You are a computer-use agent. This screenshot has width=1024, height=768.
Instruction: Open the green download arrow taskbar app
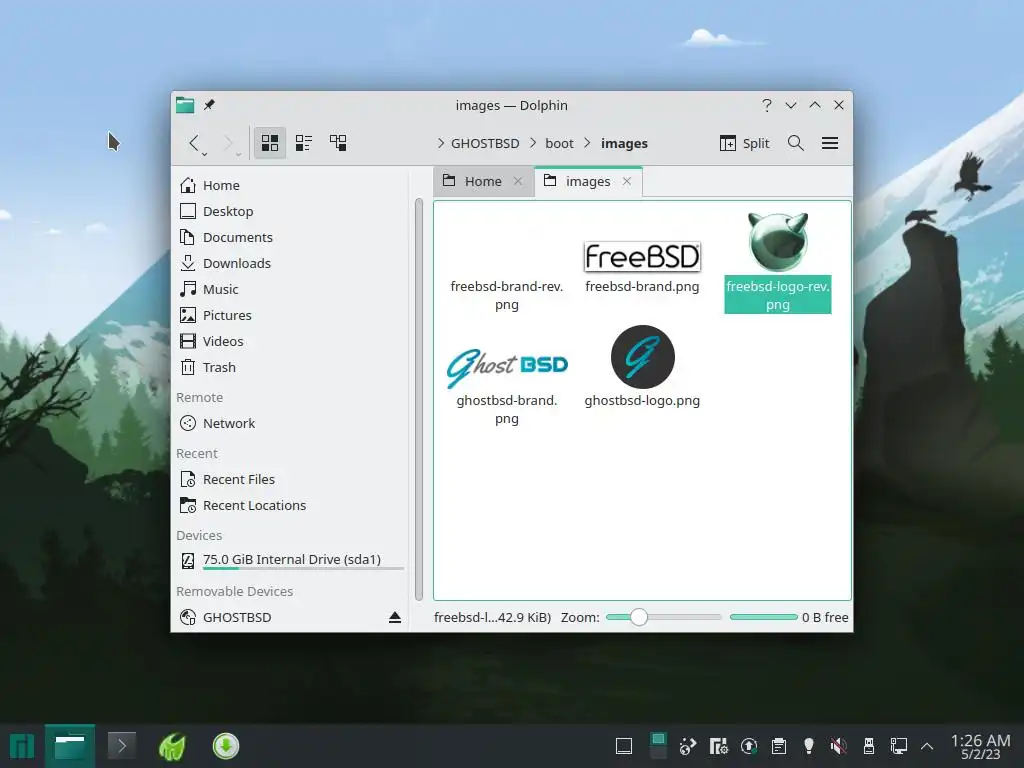pyautogui.click(x=225, y=746)
